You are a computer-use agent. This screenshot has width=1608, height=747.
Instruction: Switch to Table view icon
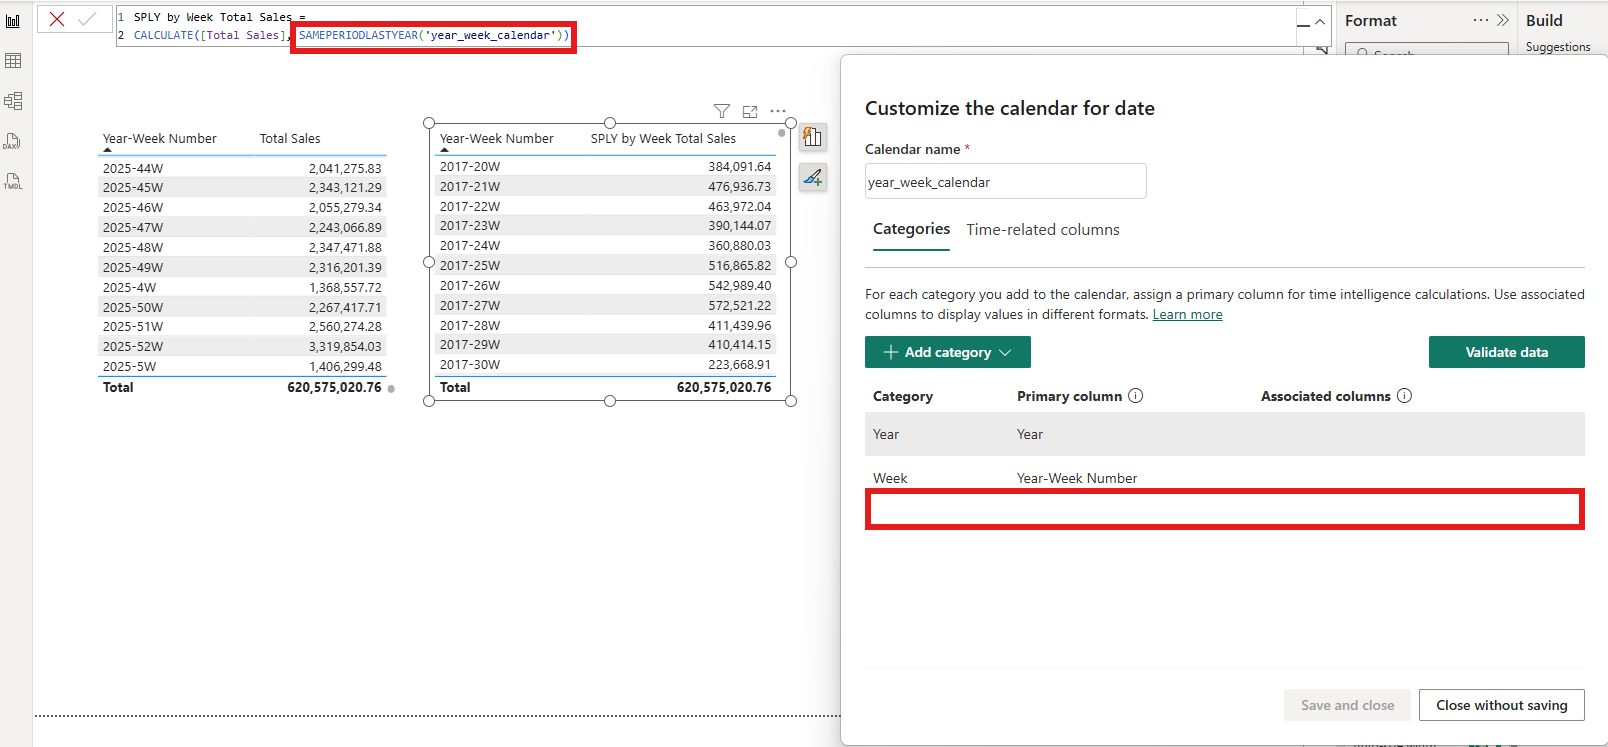13,61
